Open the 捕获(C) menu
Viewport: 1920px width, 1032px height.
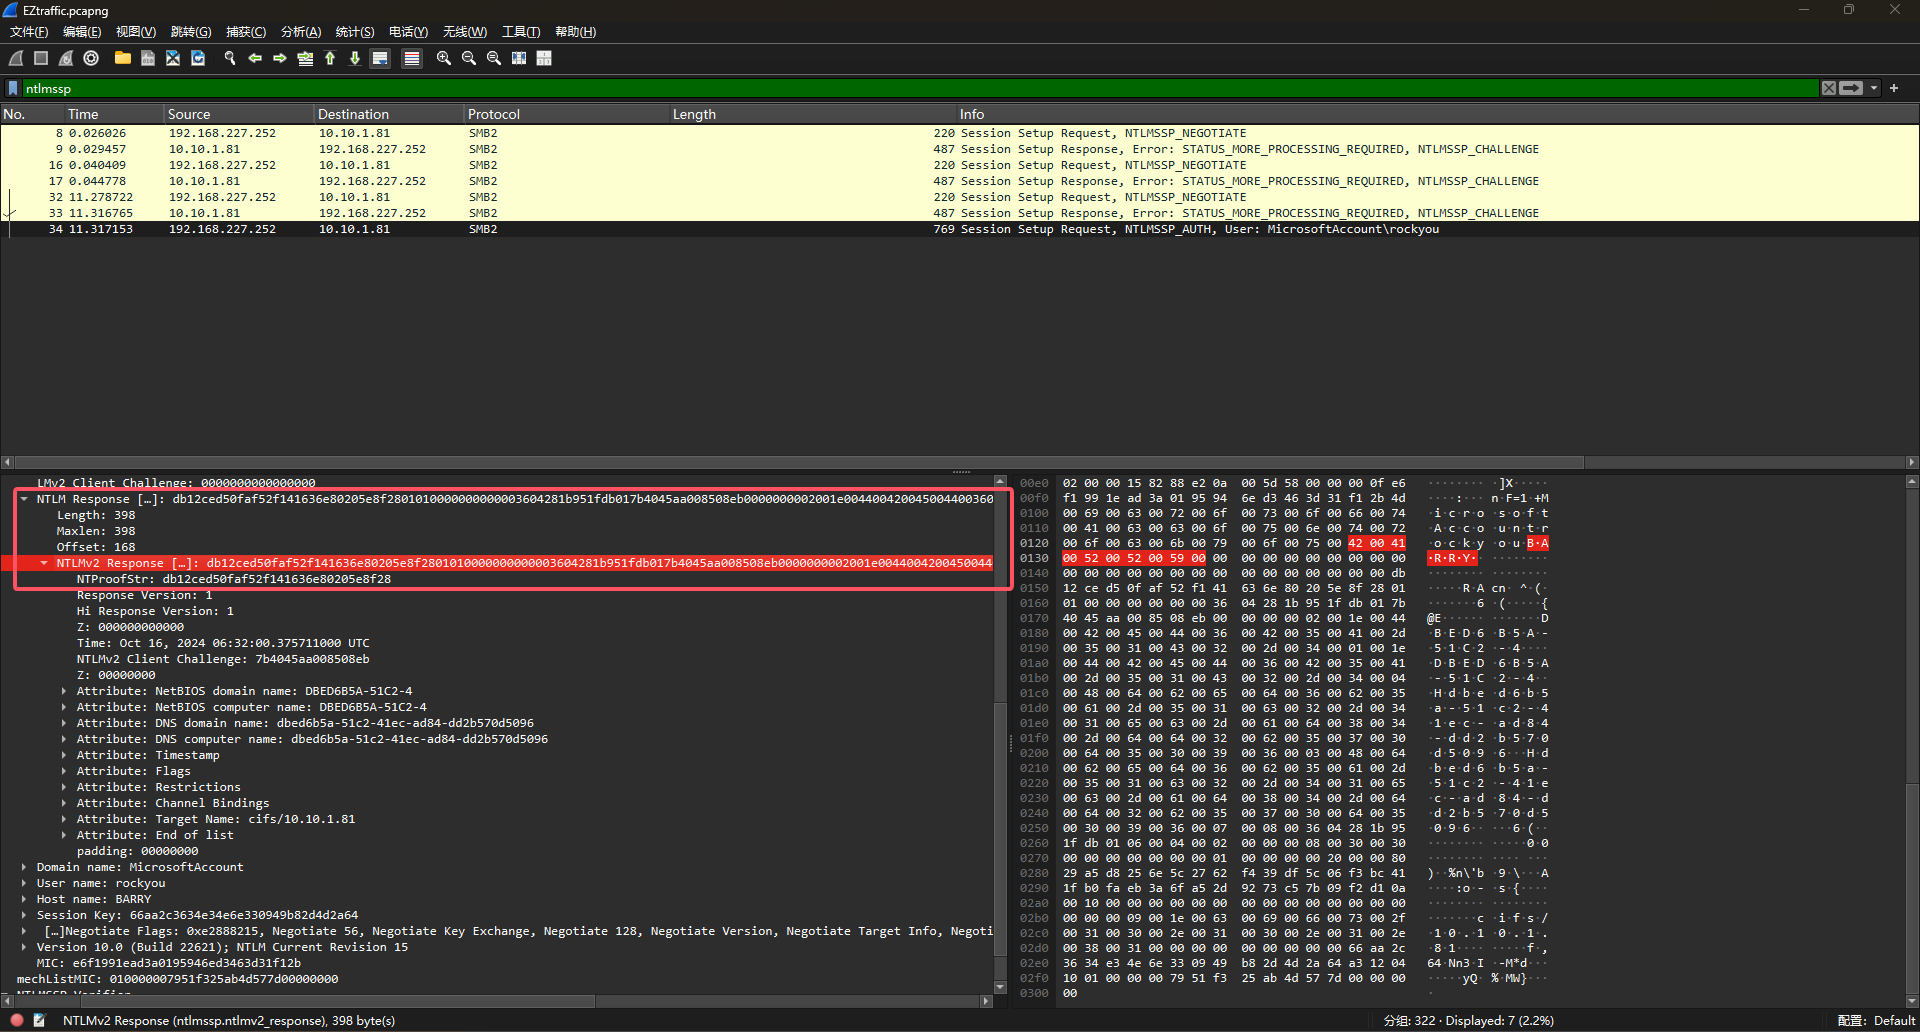point(246,32)
